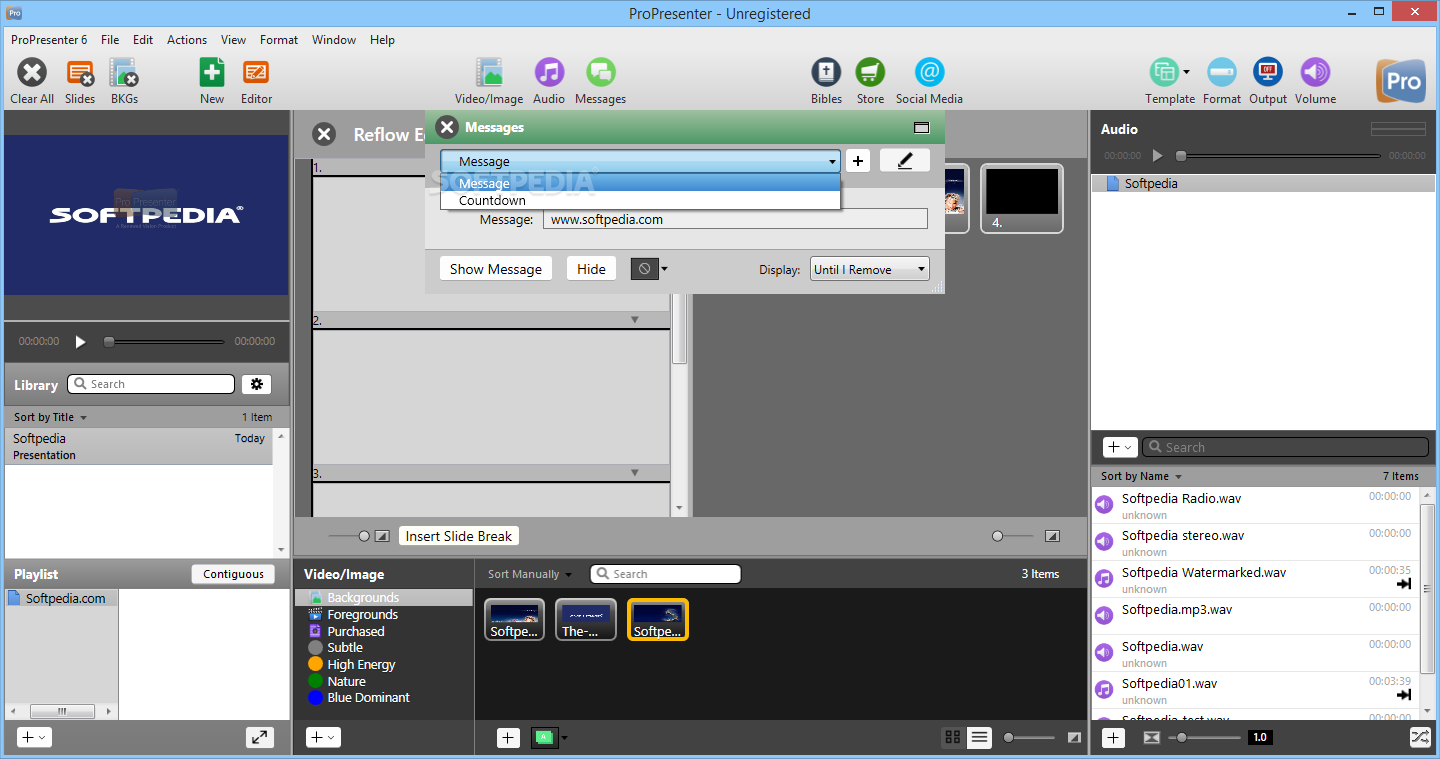Open message type combo box
The width and height of the screenshot is (1440, 759).
(x=640, y=161)
